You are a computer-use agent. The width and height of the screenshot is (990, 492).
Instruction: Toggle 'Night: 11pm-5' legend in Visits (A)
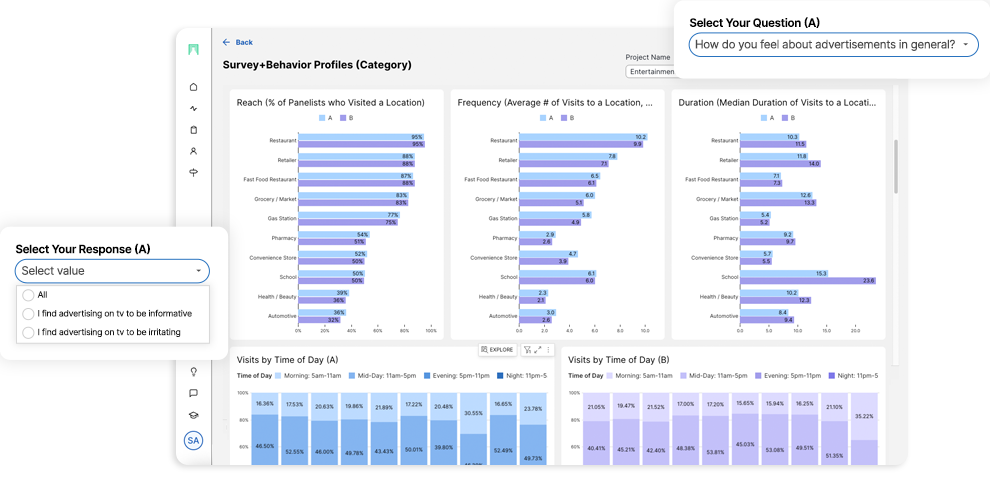pos(523,376)
